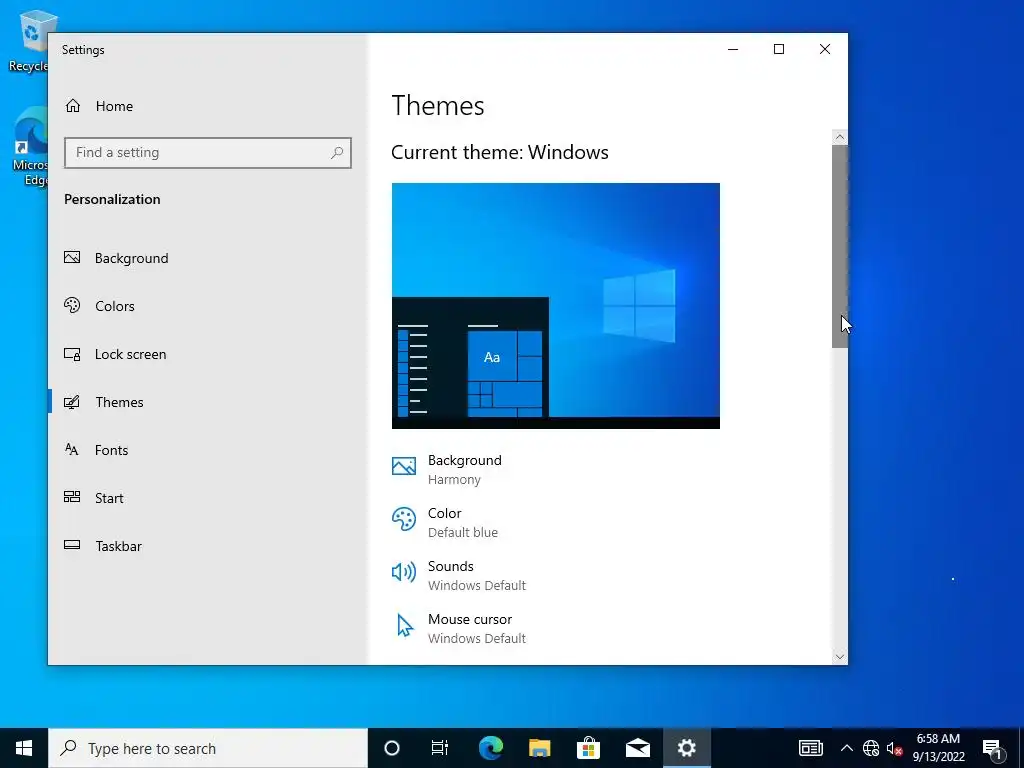Select the Recycle Bin desktop icon
Viewport: 1024px width, 768px height.
coord(28,40)
